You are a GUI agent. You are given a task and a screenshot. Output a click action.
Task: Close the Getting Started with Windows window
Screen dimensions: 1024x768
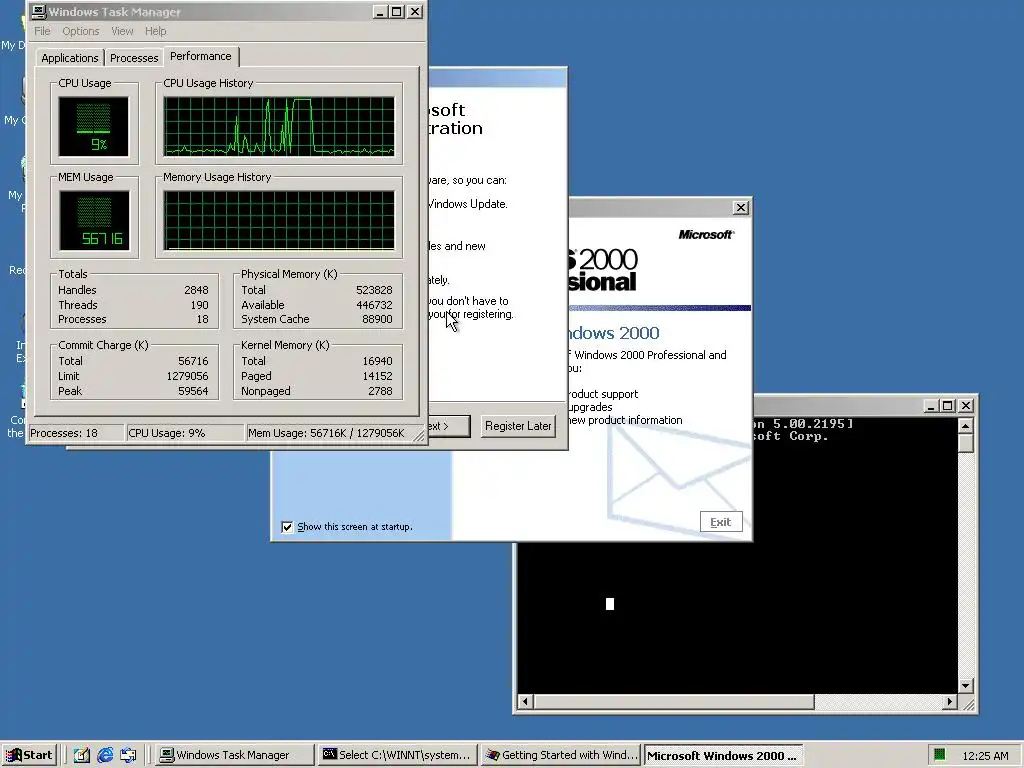[x=741, y=208]
